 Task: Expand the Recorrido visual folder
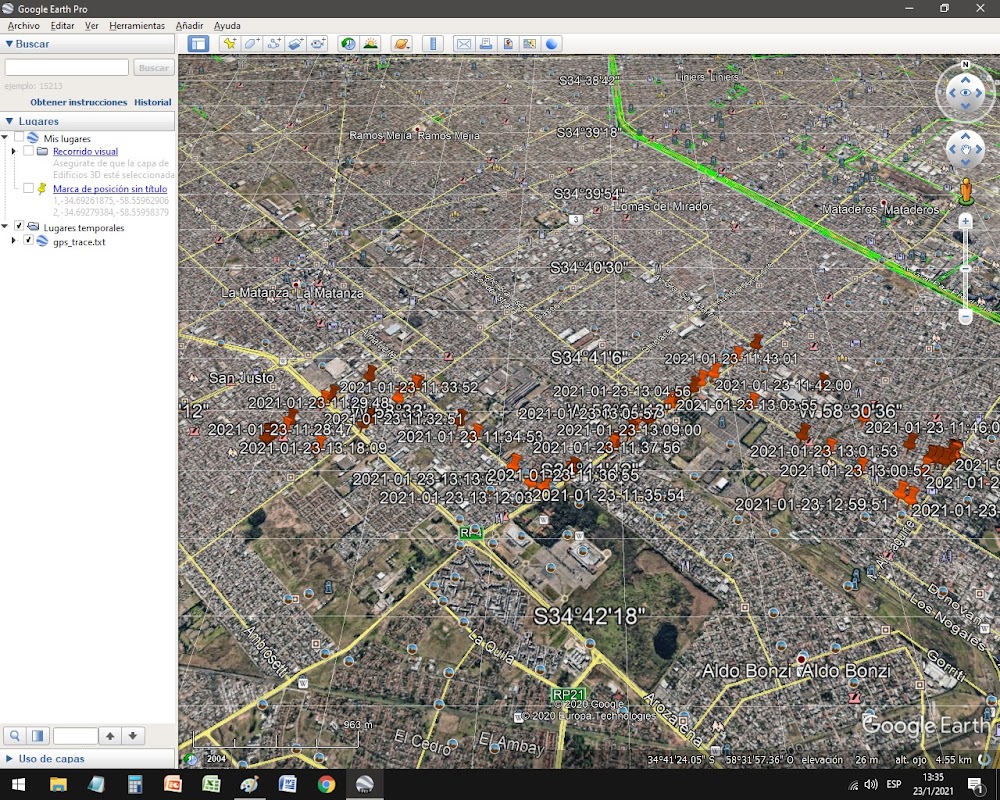[14, 151]
